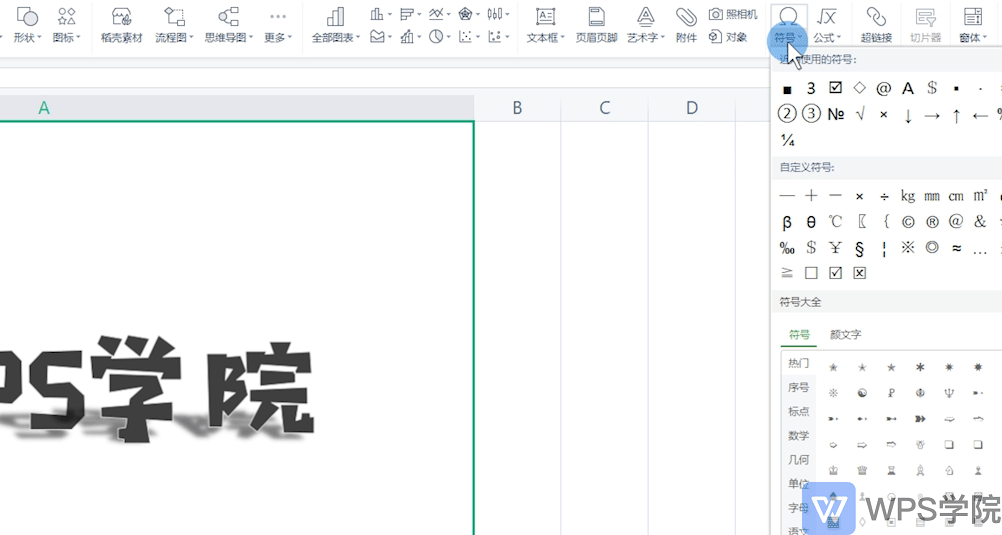The image size is (1002, 535).
Task: Insert the black square recent symbol
Action: pos(787,89)
